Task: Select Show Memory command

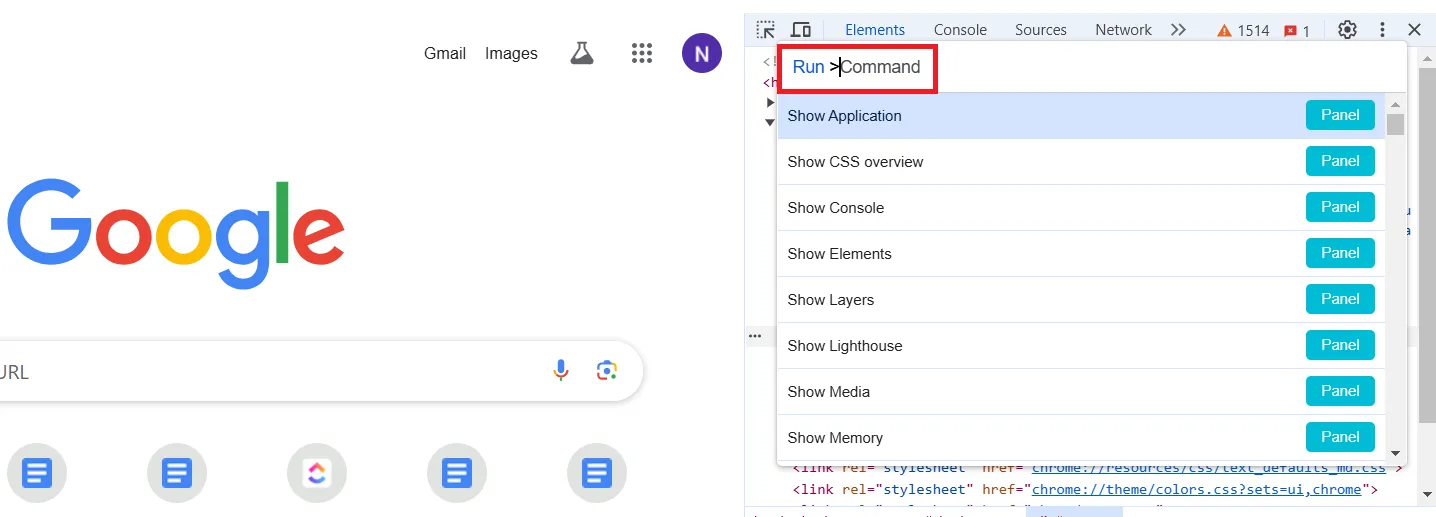Action: (1081, 438)
